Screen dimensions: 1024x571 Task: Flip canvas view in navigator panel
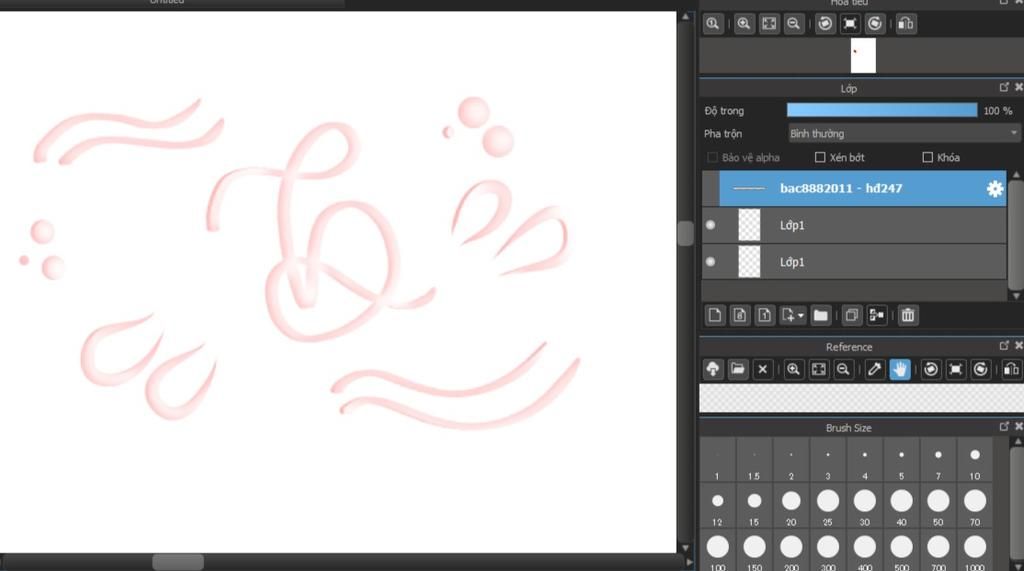pos(906,24)
